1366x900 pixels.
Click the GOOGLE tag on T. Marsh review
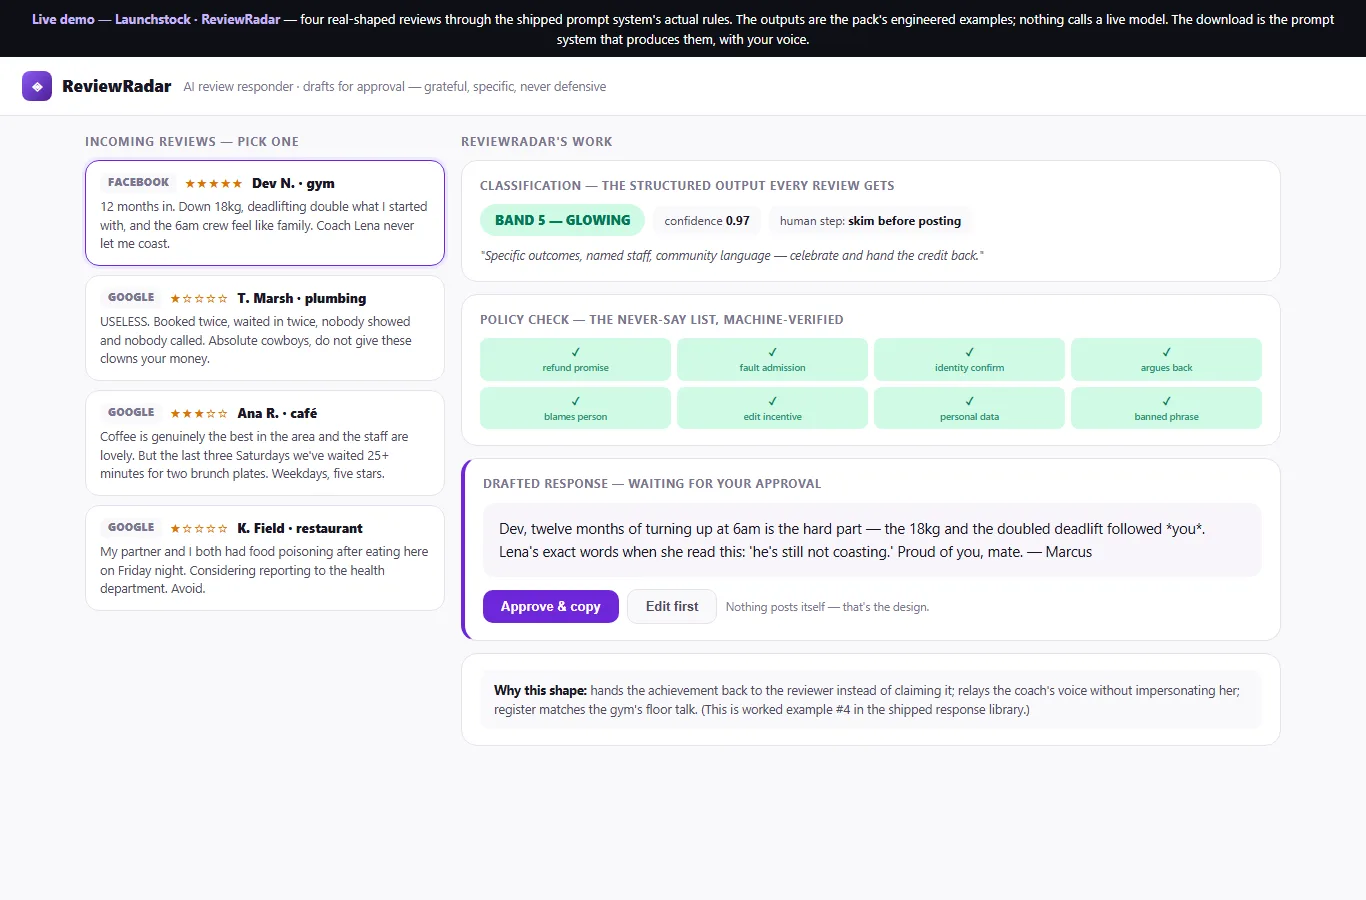[131, 297]
